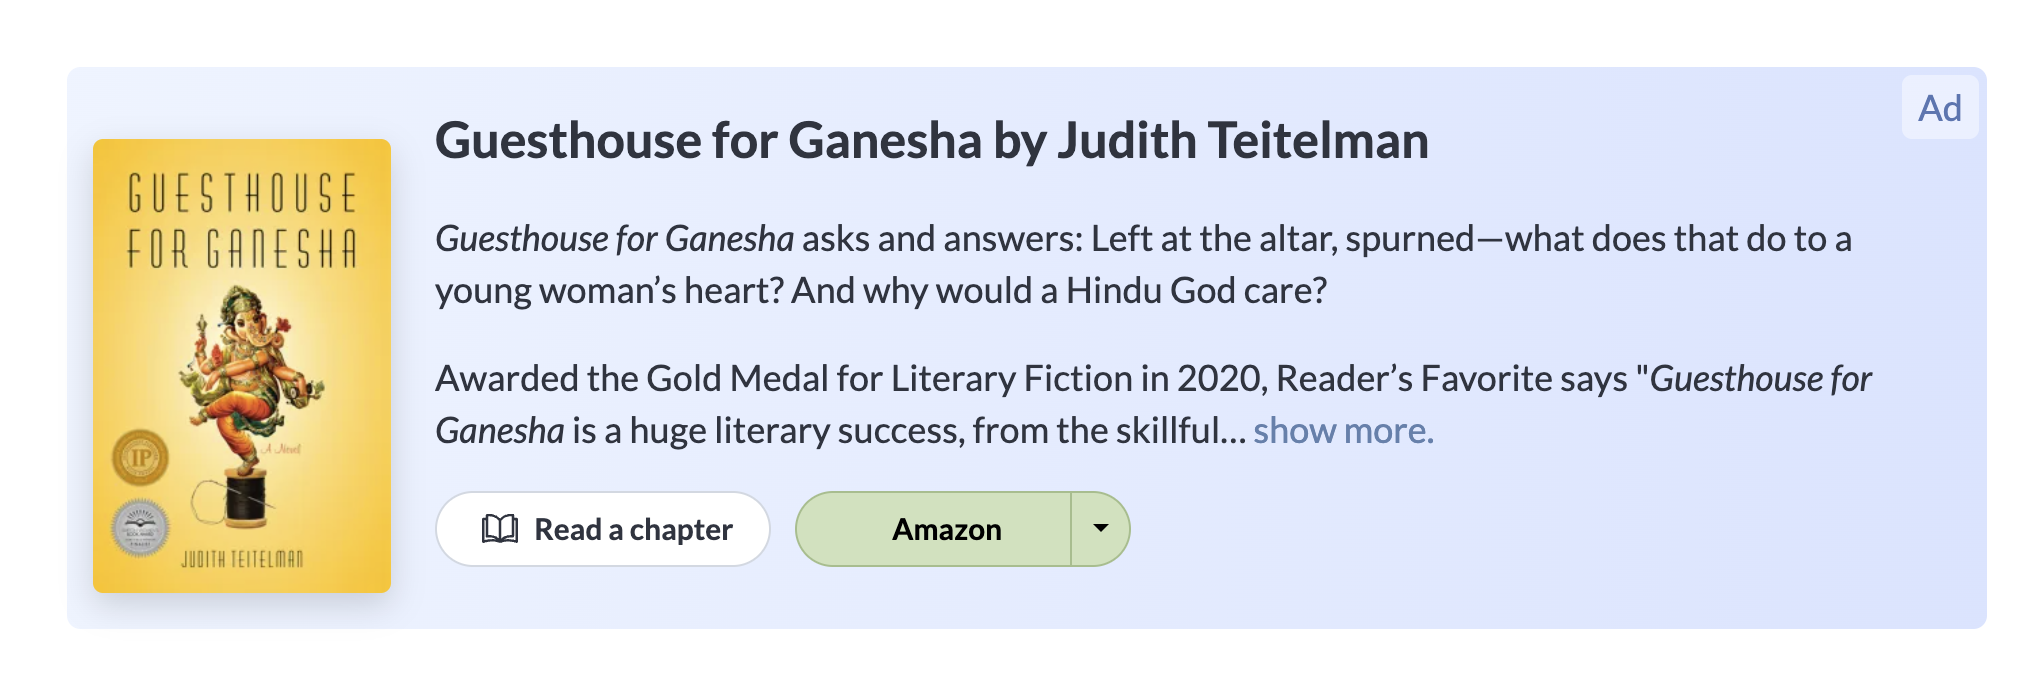Click the silver award seal on book cover

tap(140, 527)
